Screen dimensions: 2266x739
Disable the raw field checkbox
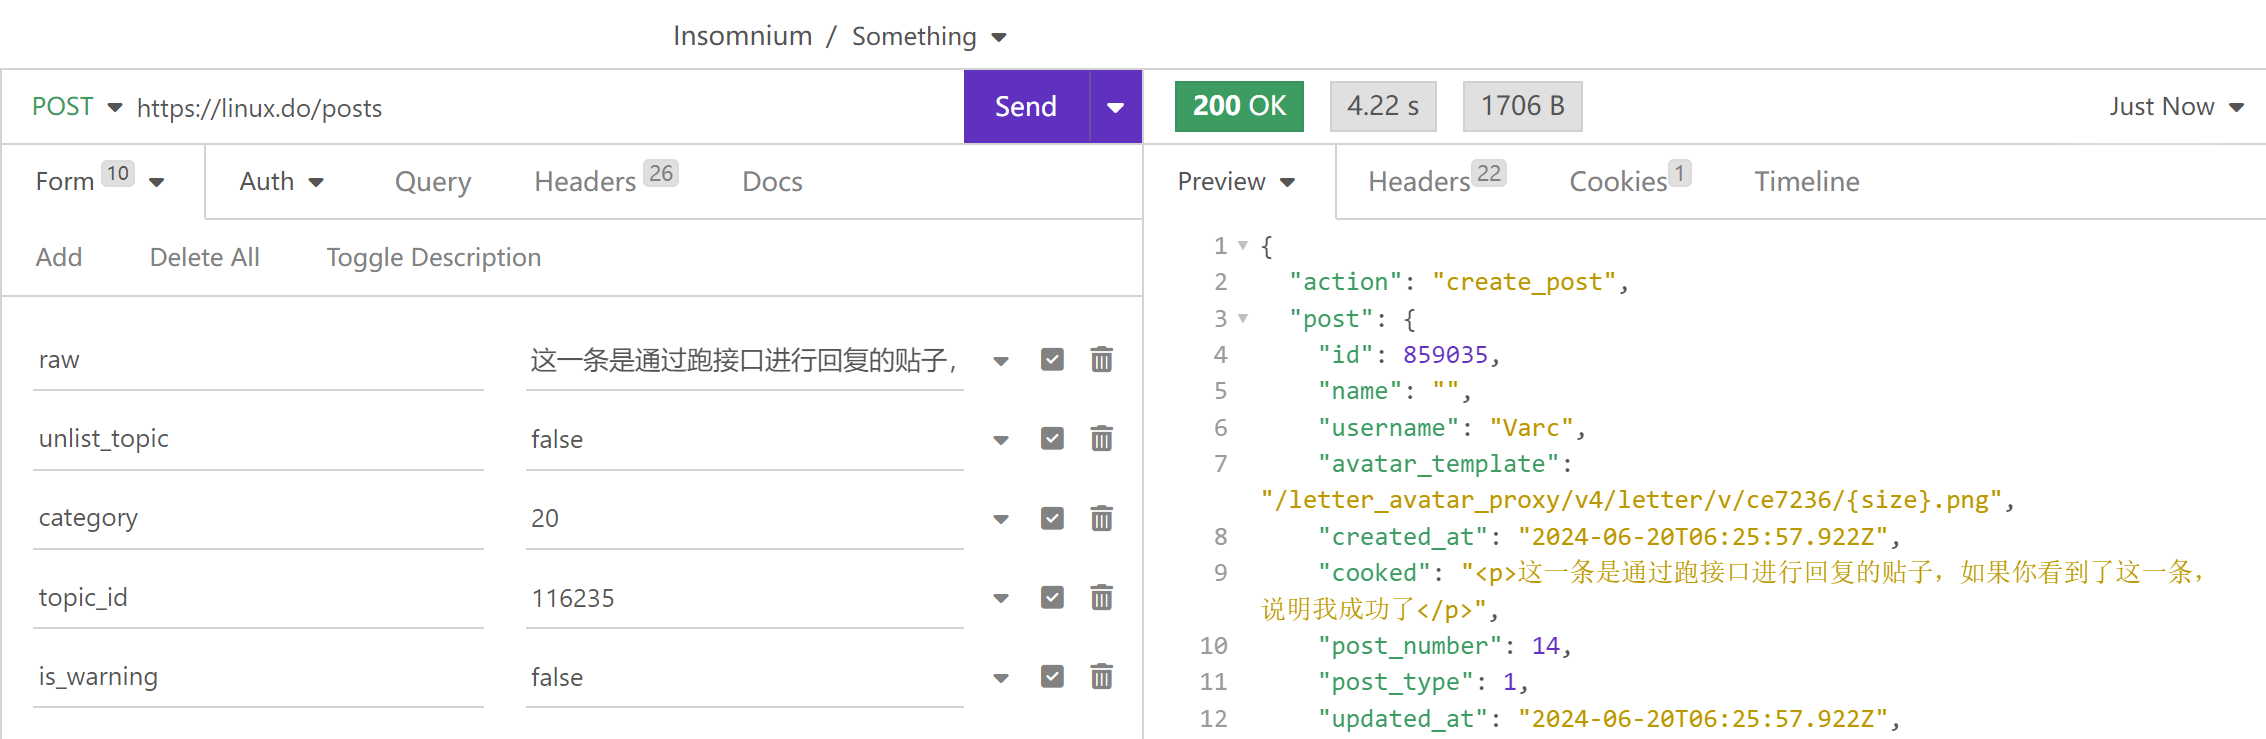(1052, 359)
